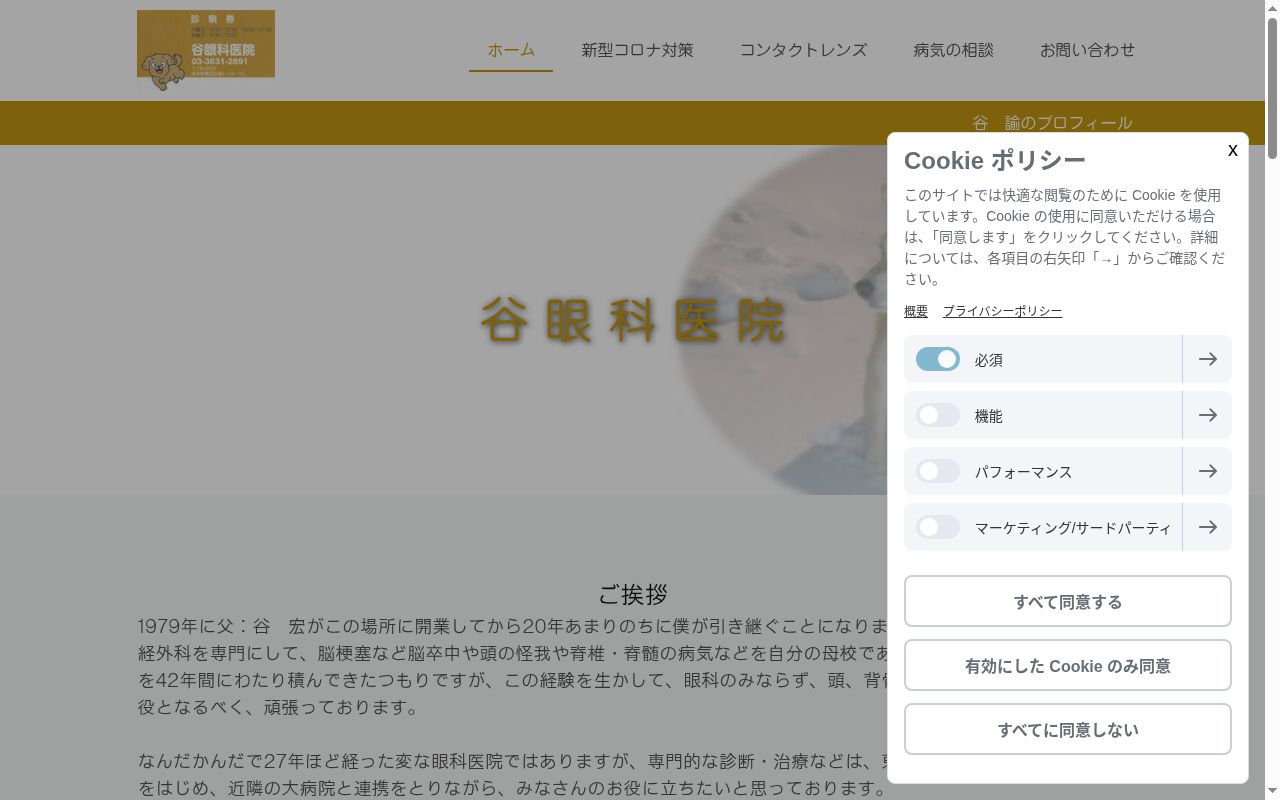Click the 谷眼科医院 hero title text

coord(634,320)
